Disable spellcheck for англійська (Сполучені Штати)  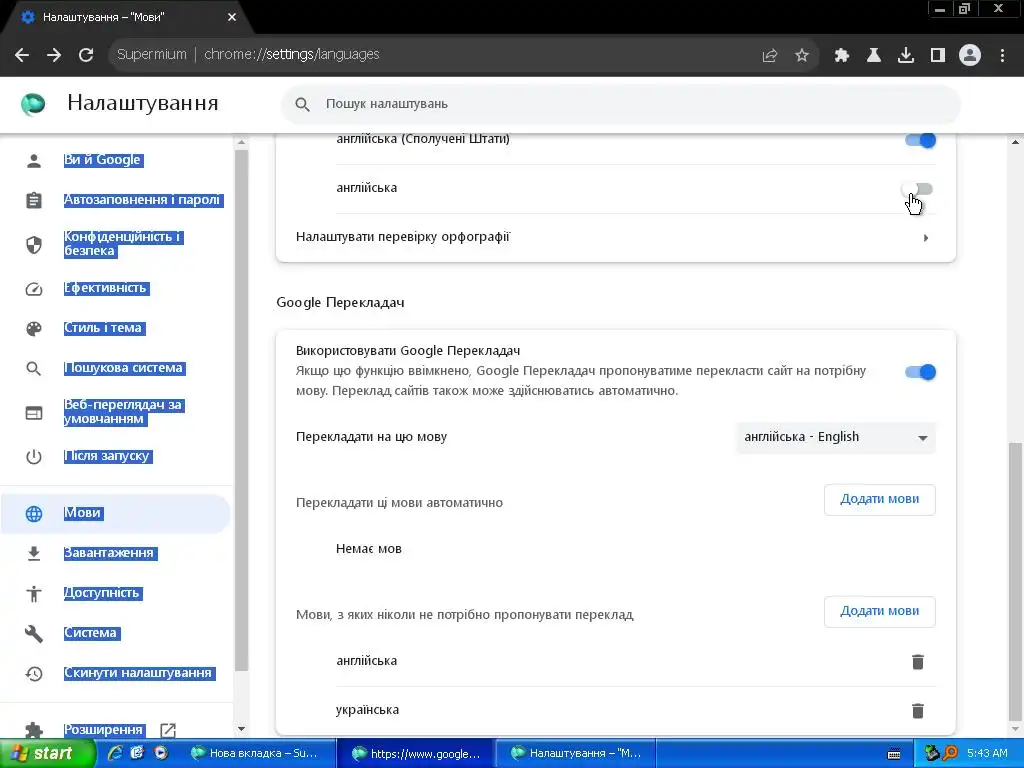coord(920,140)
